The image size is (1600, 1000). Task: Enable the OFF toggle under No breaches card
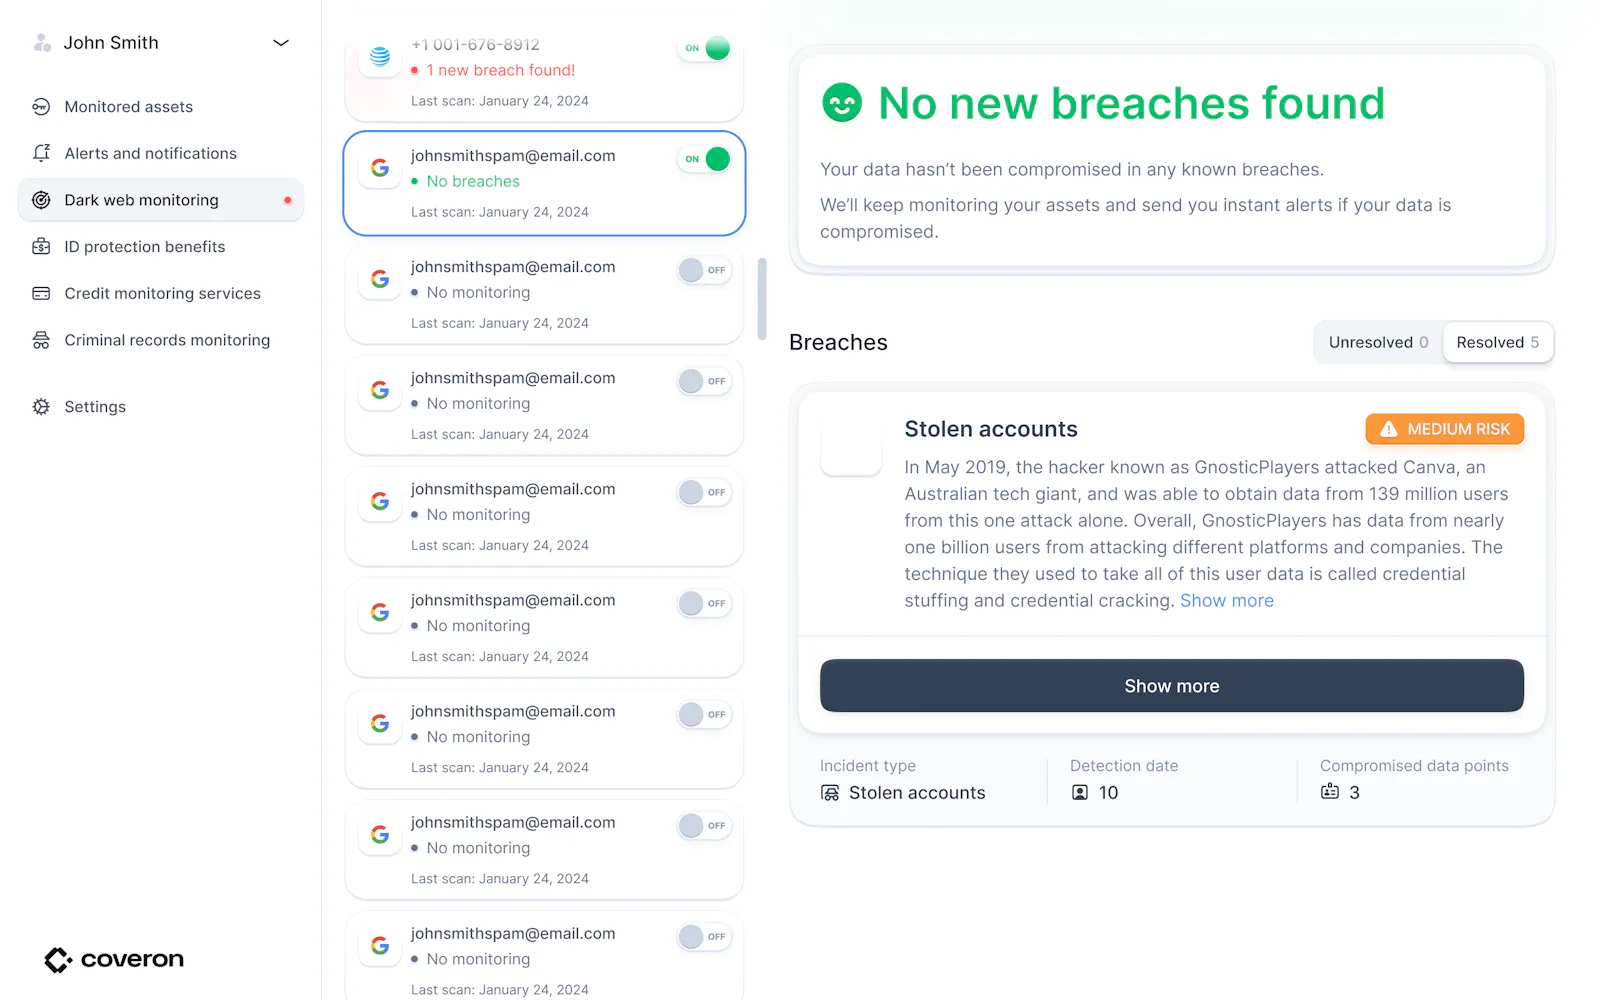pos(705,270)
